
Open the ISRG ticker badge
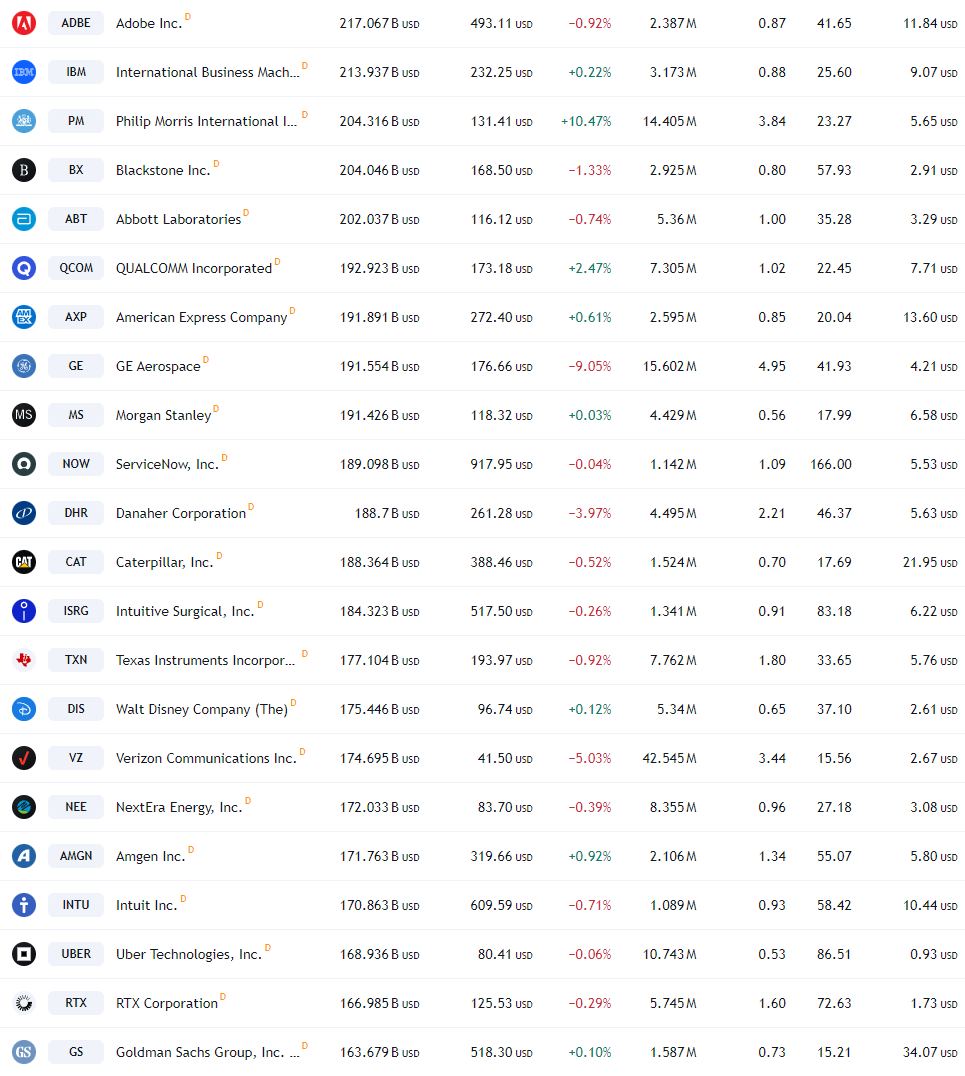76,611
